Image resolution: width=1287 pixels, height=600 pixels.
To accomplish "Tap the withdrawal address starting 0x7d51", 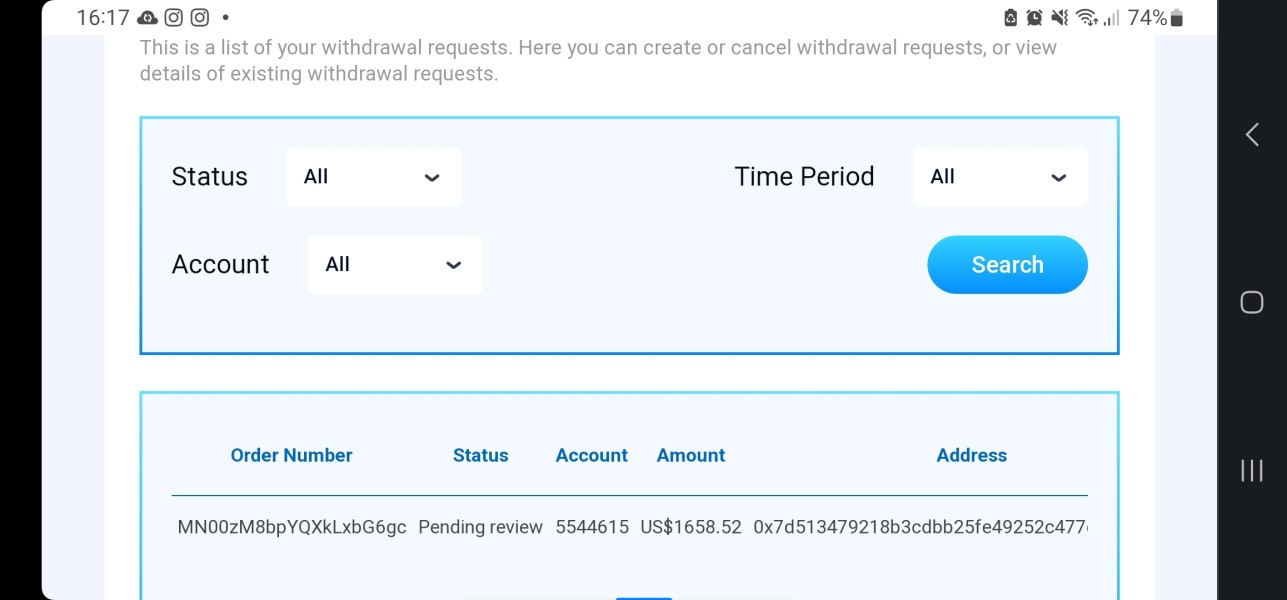I will [x=920, y=527].
